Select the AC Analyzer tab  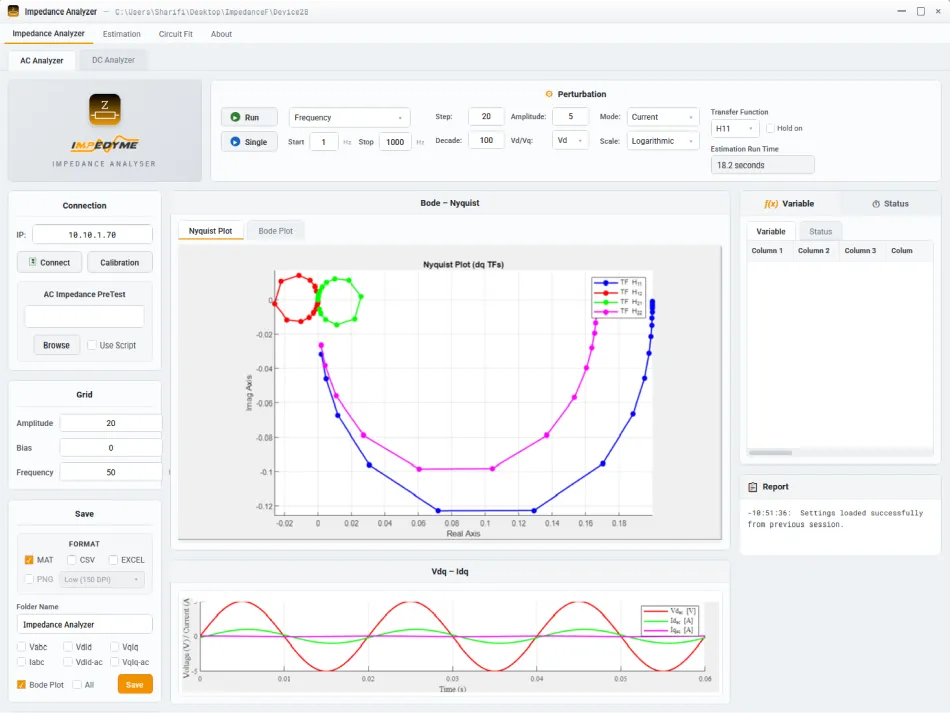(x=42, y=61)
